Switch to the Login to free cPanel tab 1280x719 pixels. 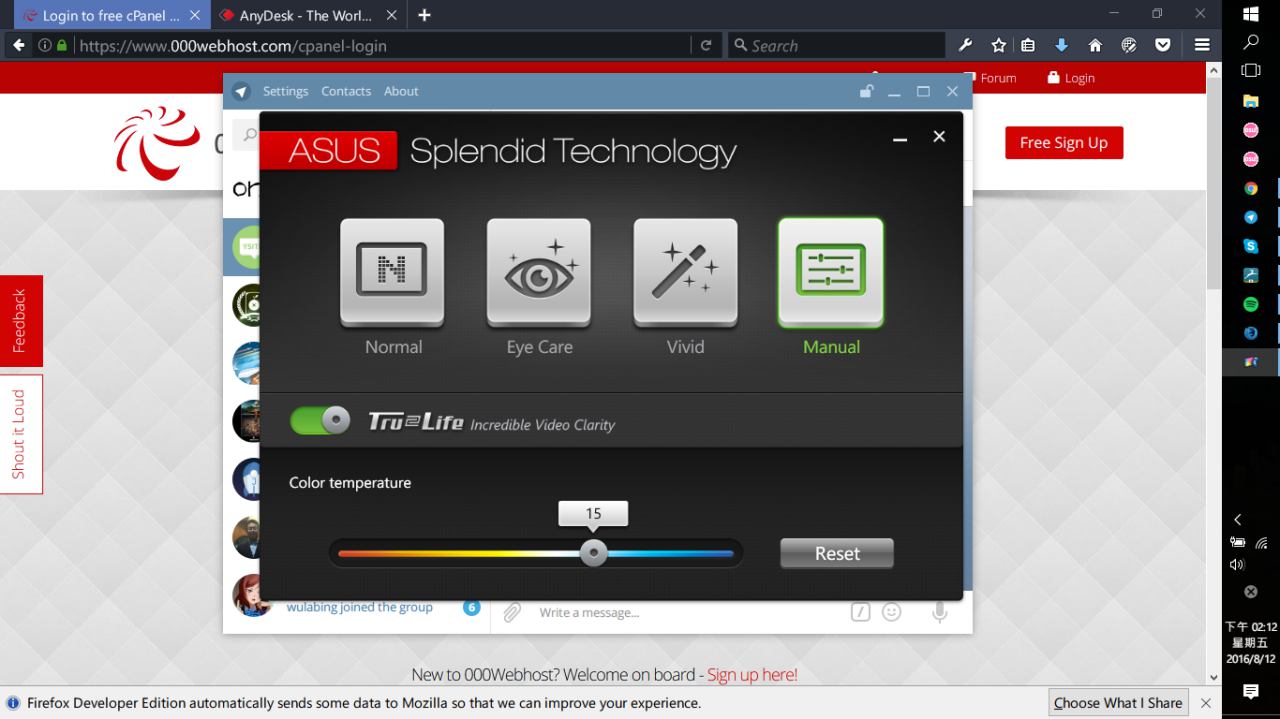110,16
